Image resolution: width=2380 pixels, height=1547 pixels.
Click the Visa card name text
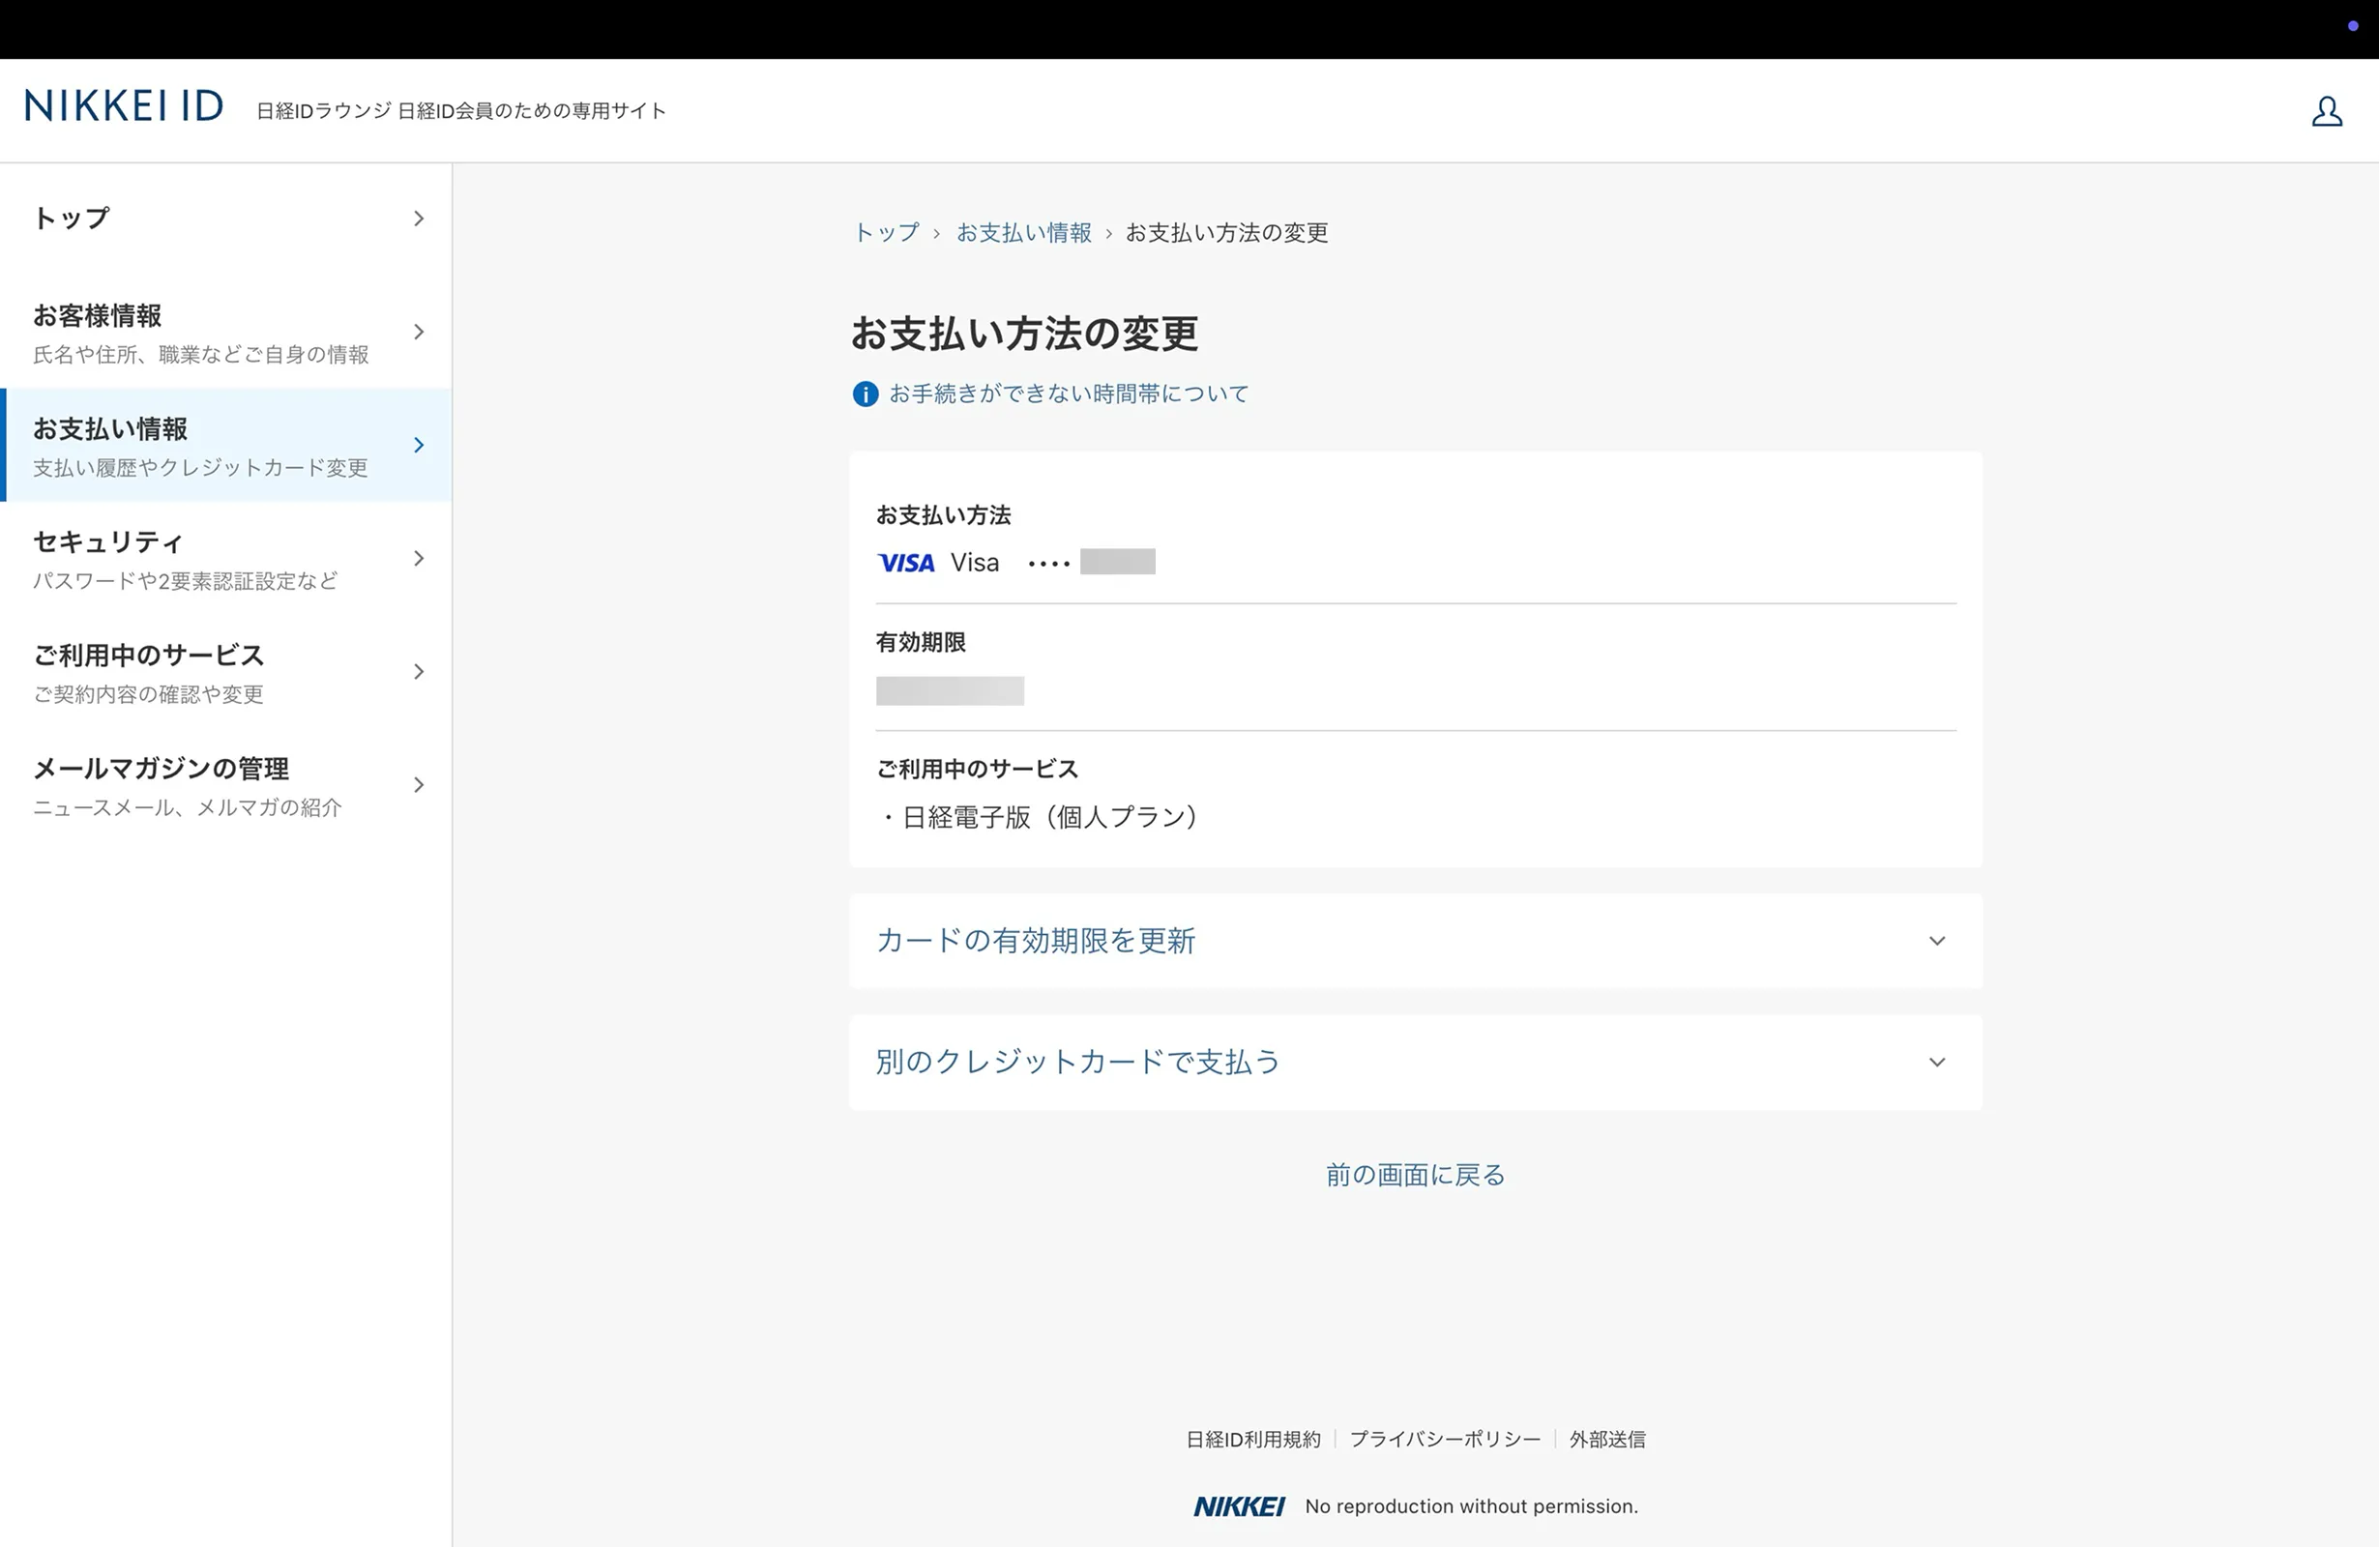(975, 563)
